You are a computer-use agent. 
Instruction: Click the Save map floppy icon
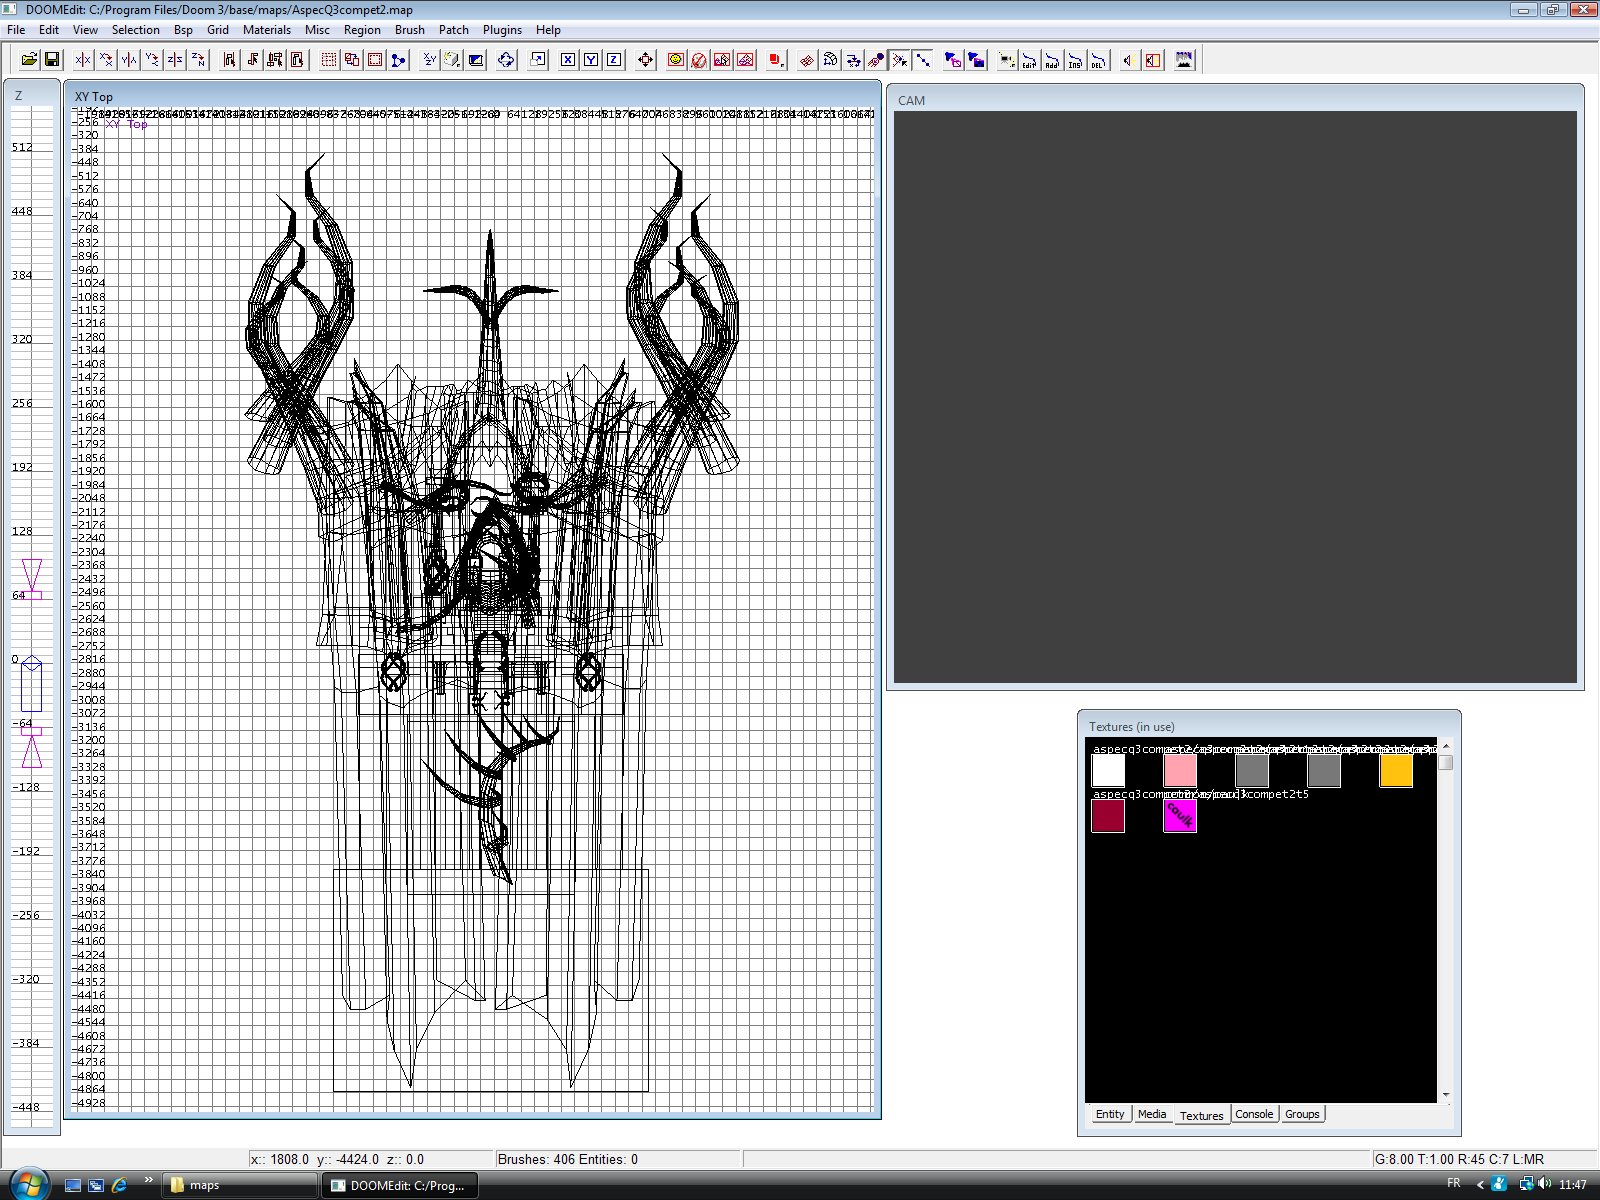pos(52,60)
